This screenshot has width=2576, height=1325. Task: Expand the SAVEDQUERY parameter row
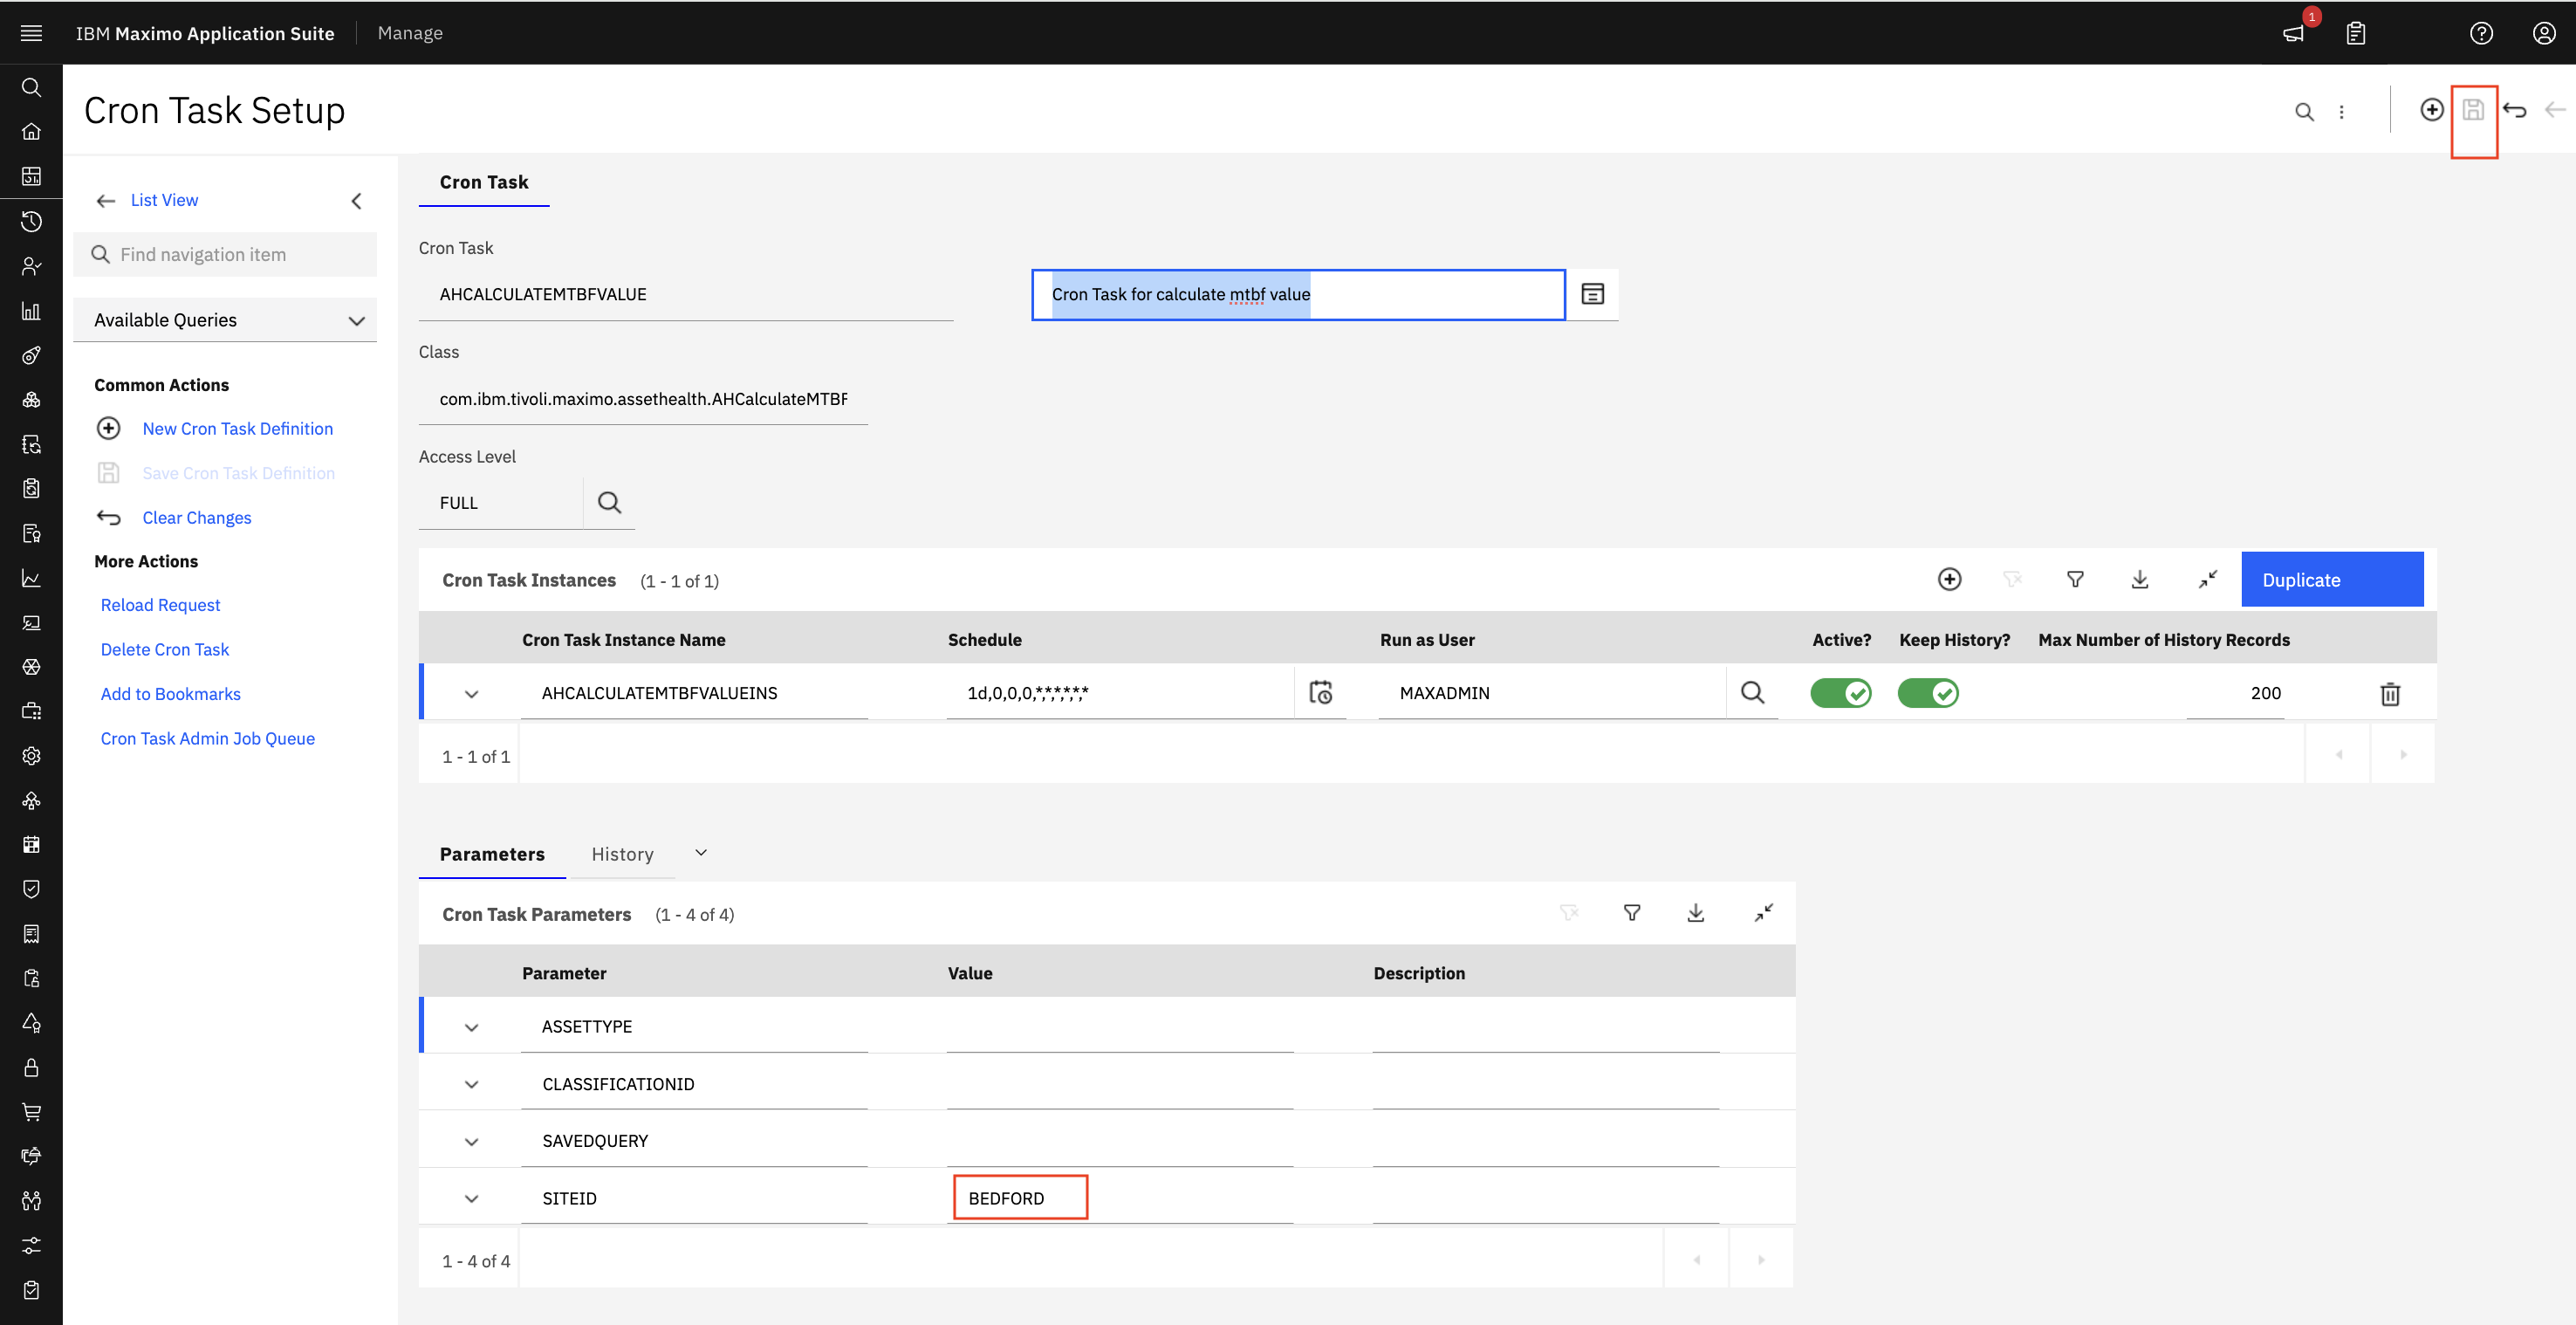pos(469,1141)
